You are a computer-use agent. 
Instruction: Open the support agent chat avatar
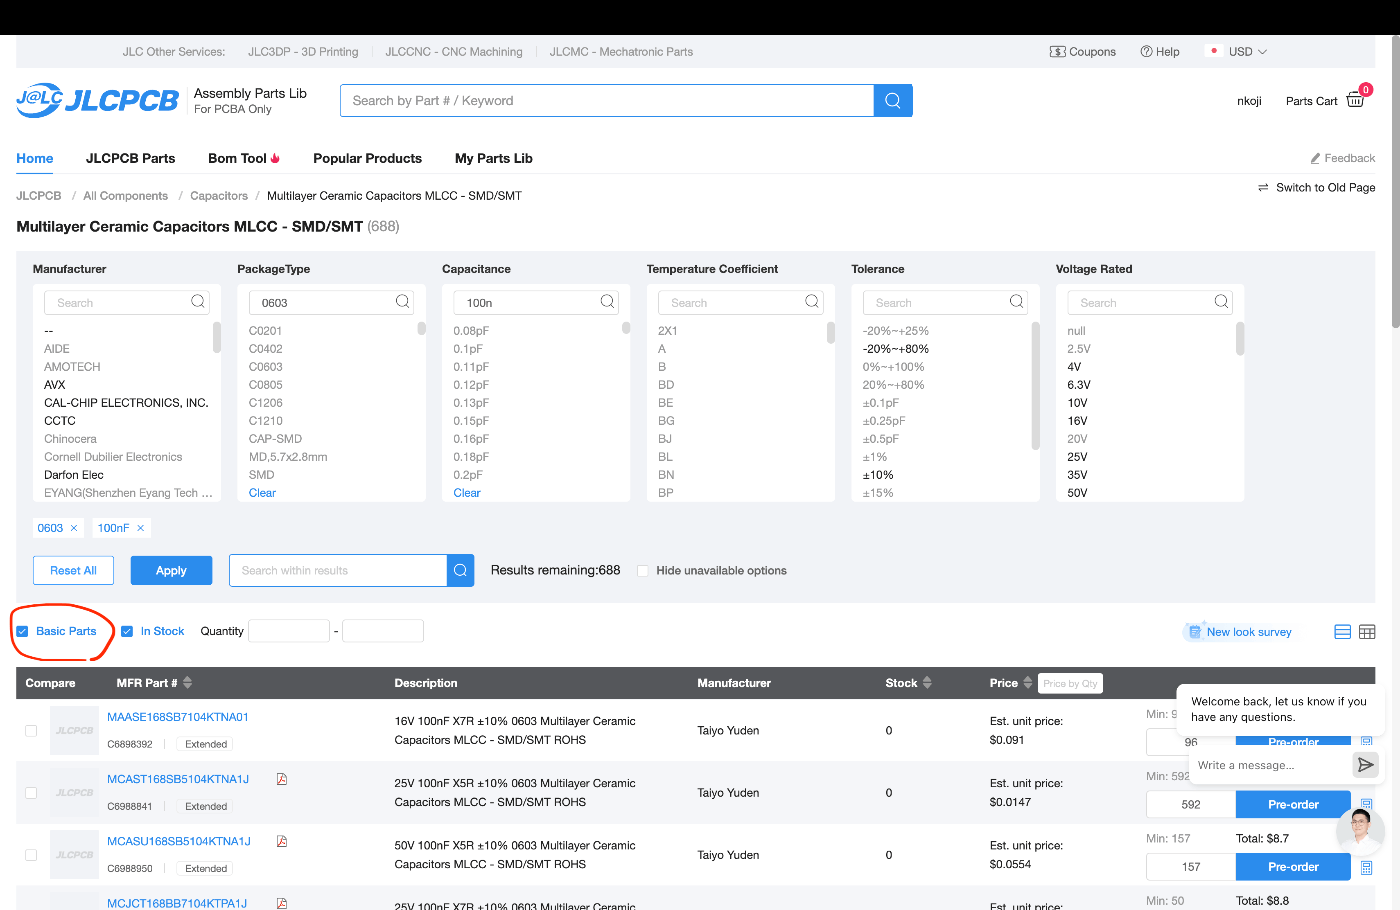(x=1360, y=830)
